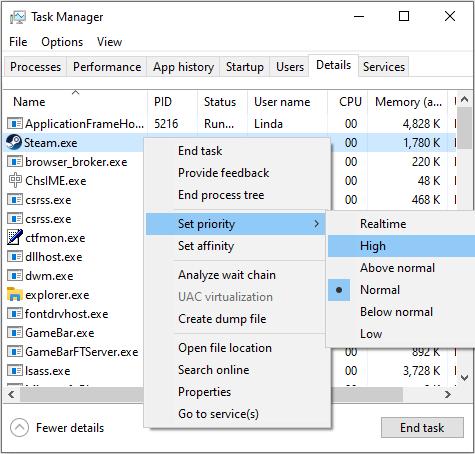
Task: Click the ChsIME.exe icon
Action: (15, 180)
